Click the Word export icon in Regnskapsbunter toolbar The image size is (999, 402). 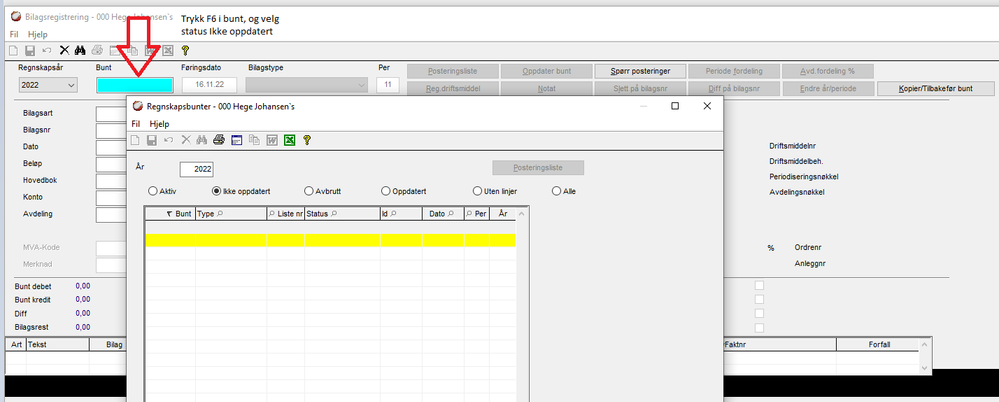[271, 140]
